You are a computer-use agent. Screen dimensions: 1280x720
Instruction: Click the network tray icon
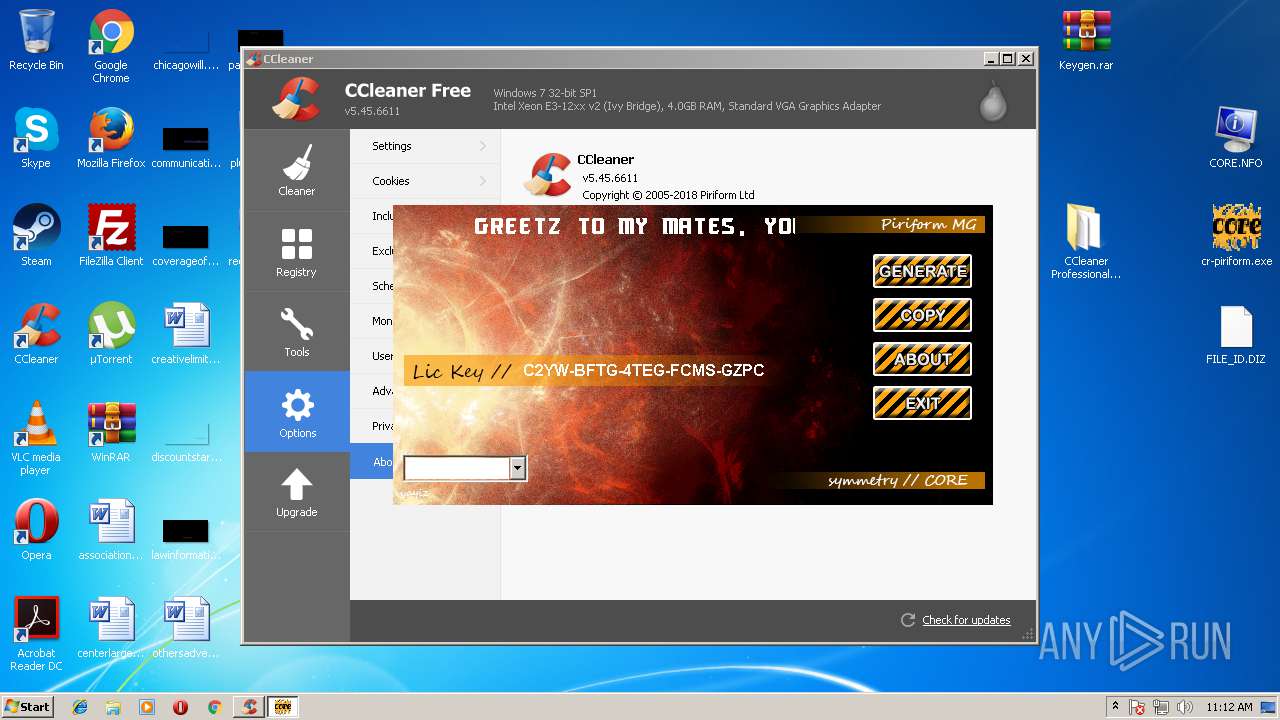[1161, 707]
